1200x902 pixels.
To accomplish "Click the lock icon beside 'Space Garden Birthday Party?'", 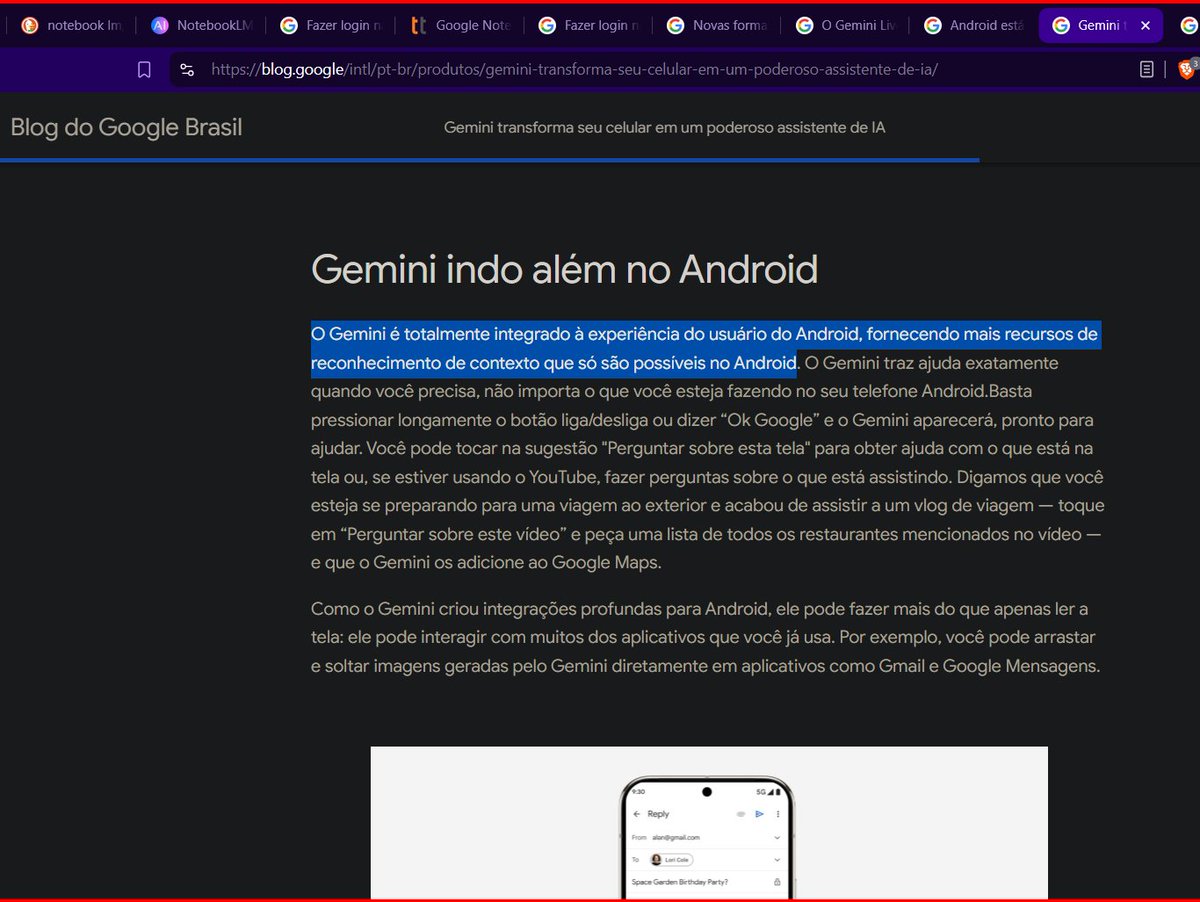I will (777, 882).
